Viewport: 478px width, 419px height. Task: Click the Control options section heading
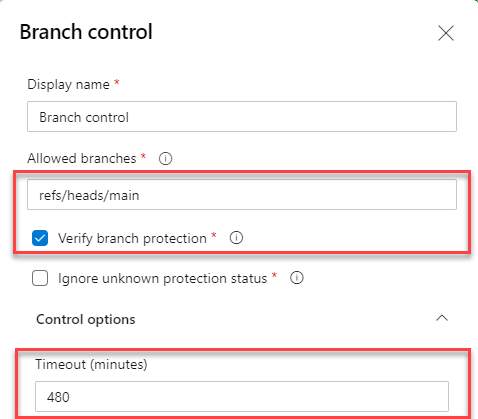point(86,319)
